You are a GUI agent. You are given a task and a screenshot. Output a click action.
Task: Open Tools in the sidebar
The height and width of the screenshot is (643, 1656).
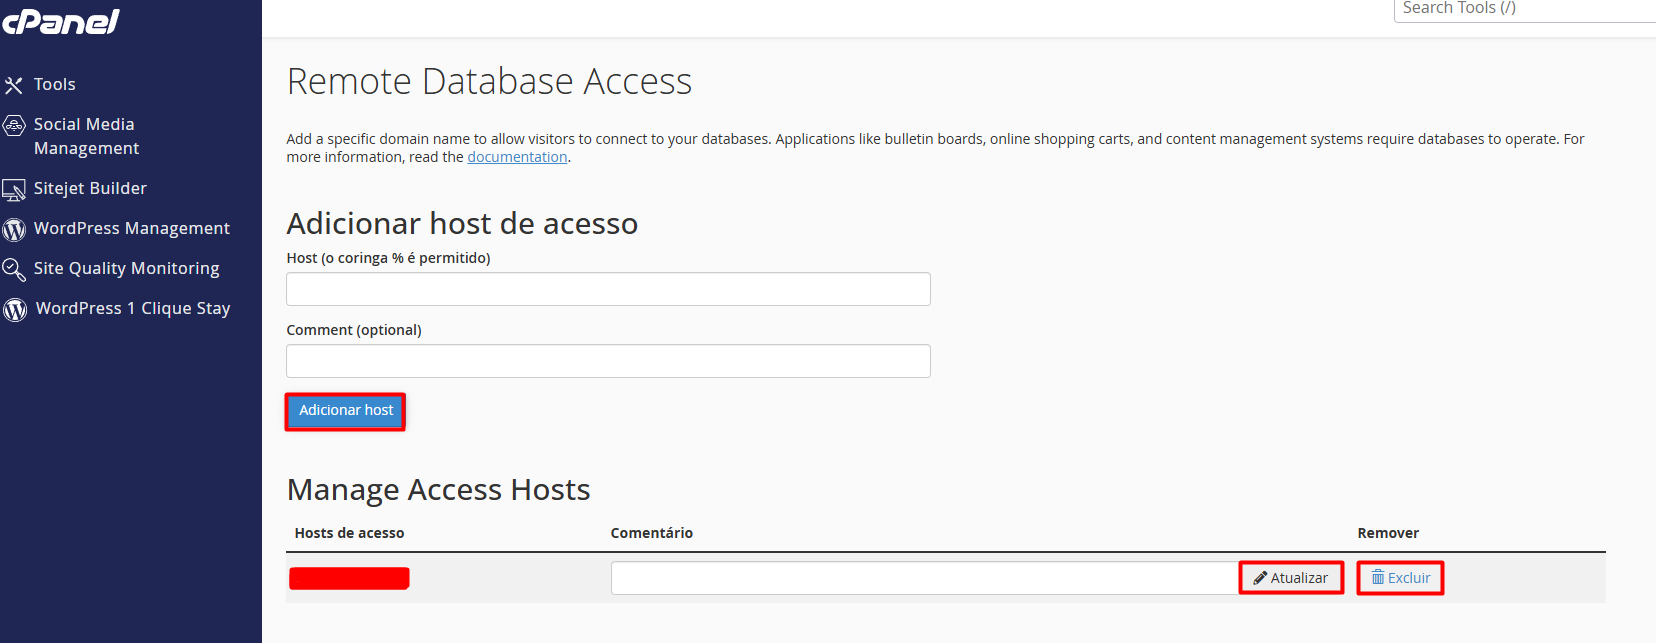55,85
